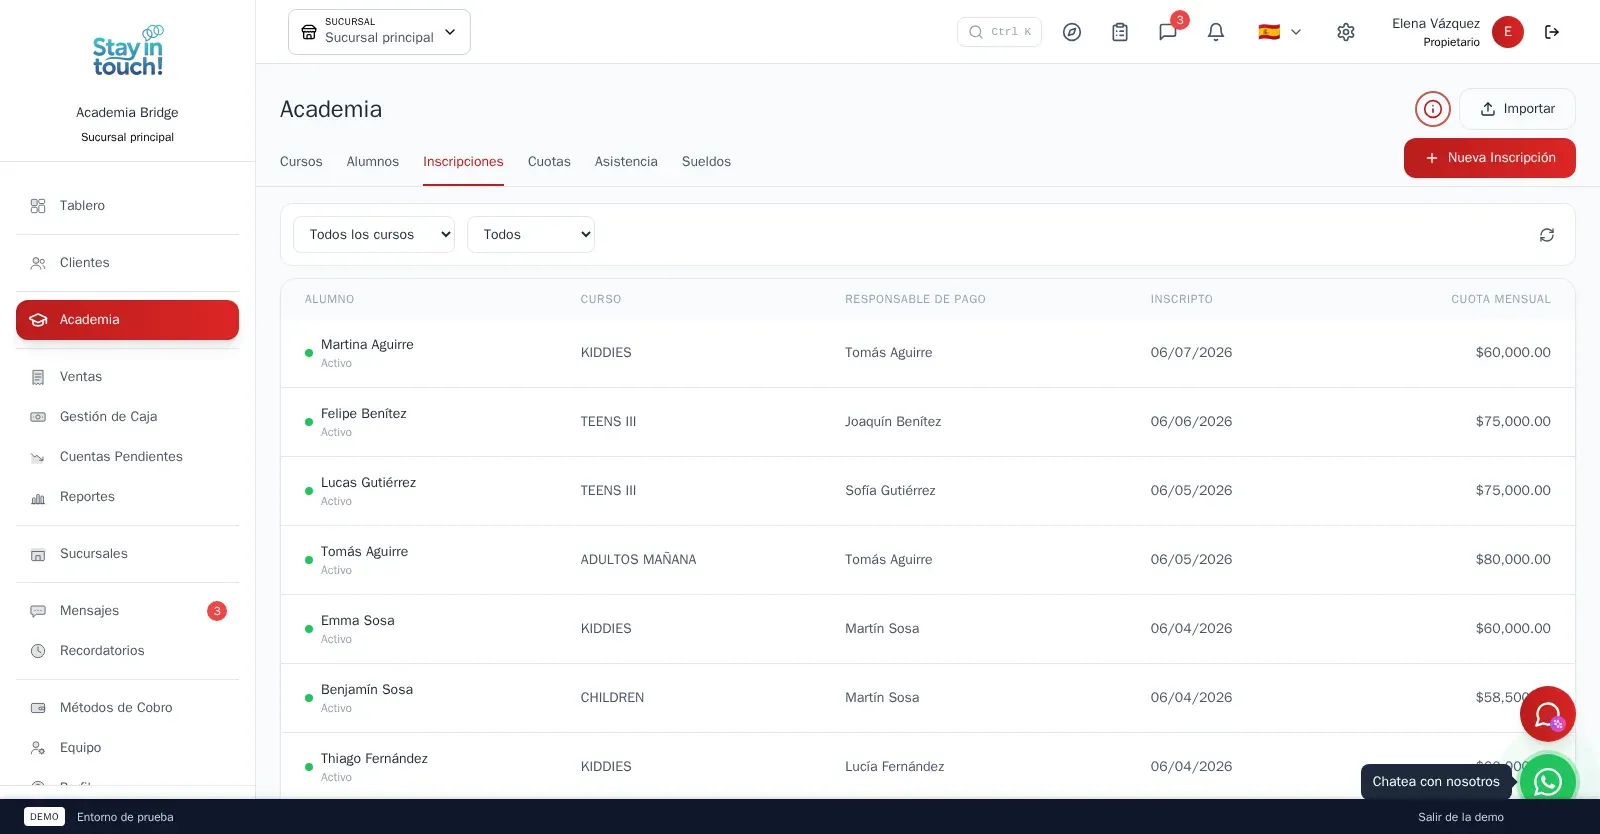Open the red support chat bubble
Screen dimensions: 1600x834
click(x=1548, y=714)
